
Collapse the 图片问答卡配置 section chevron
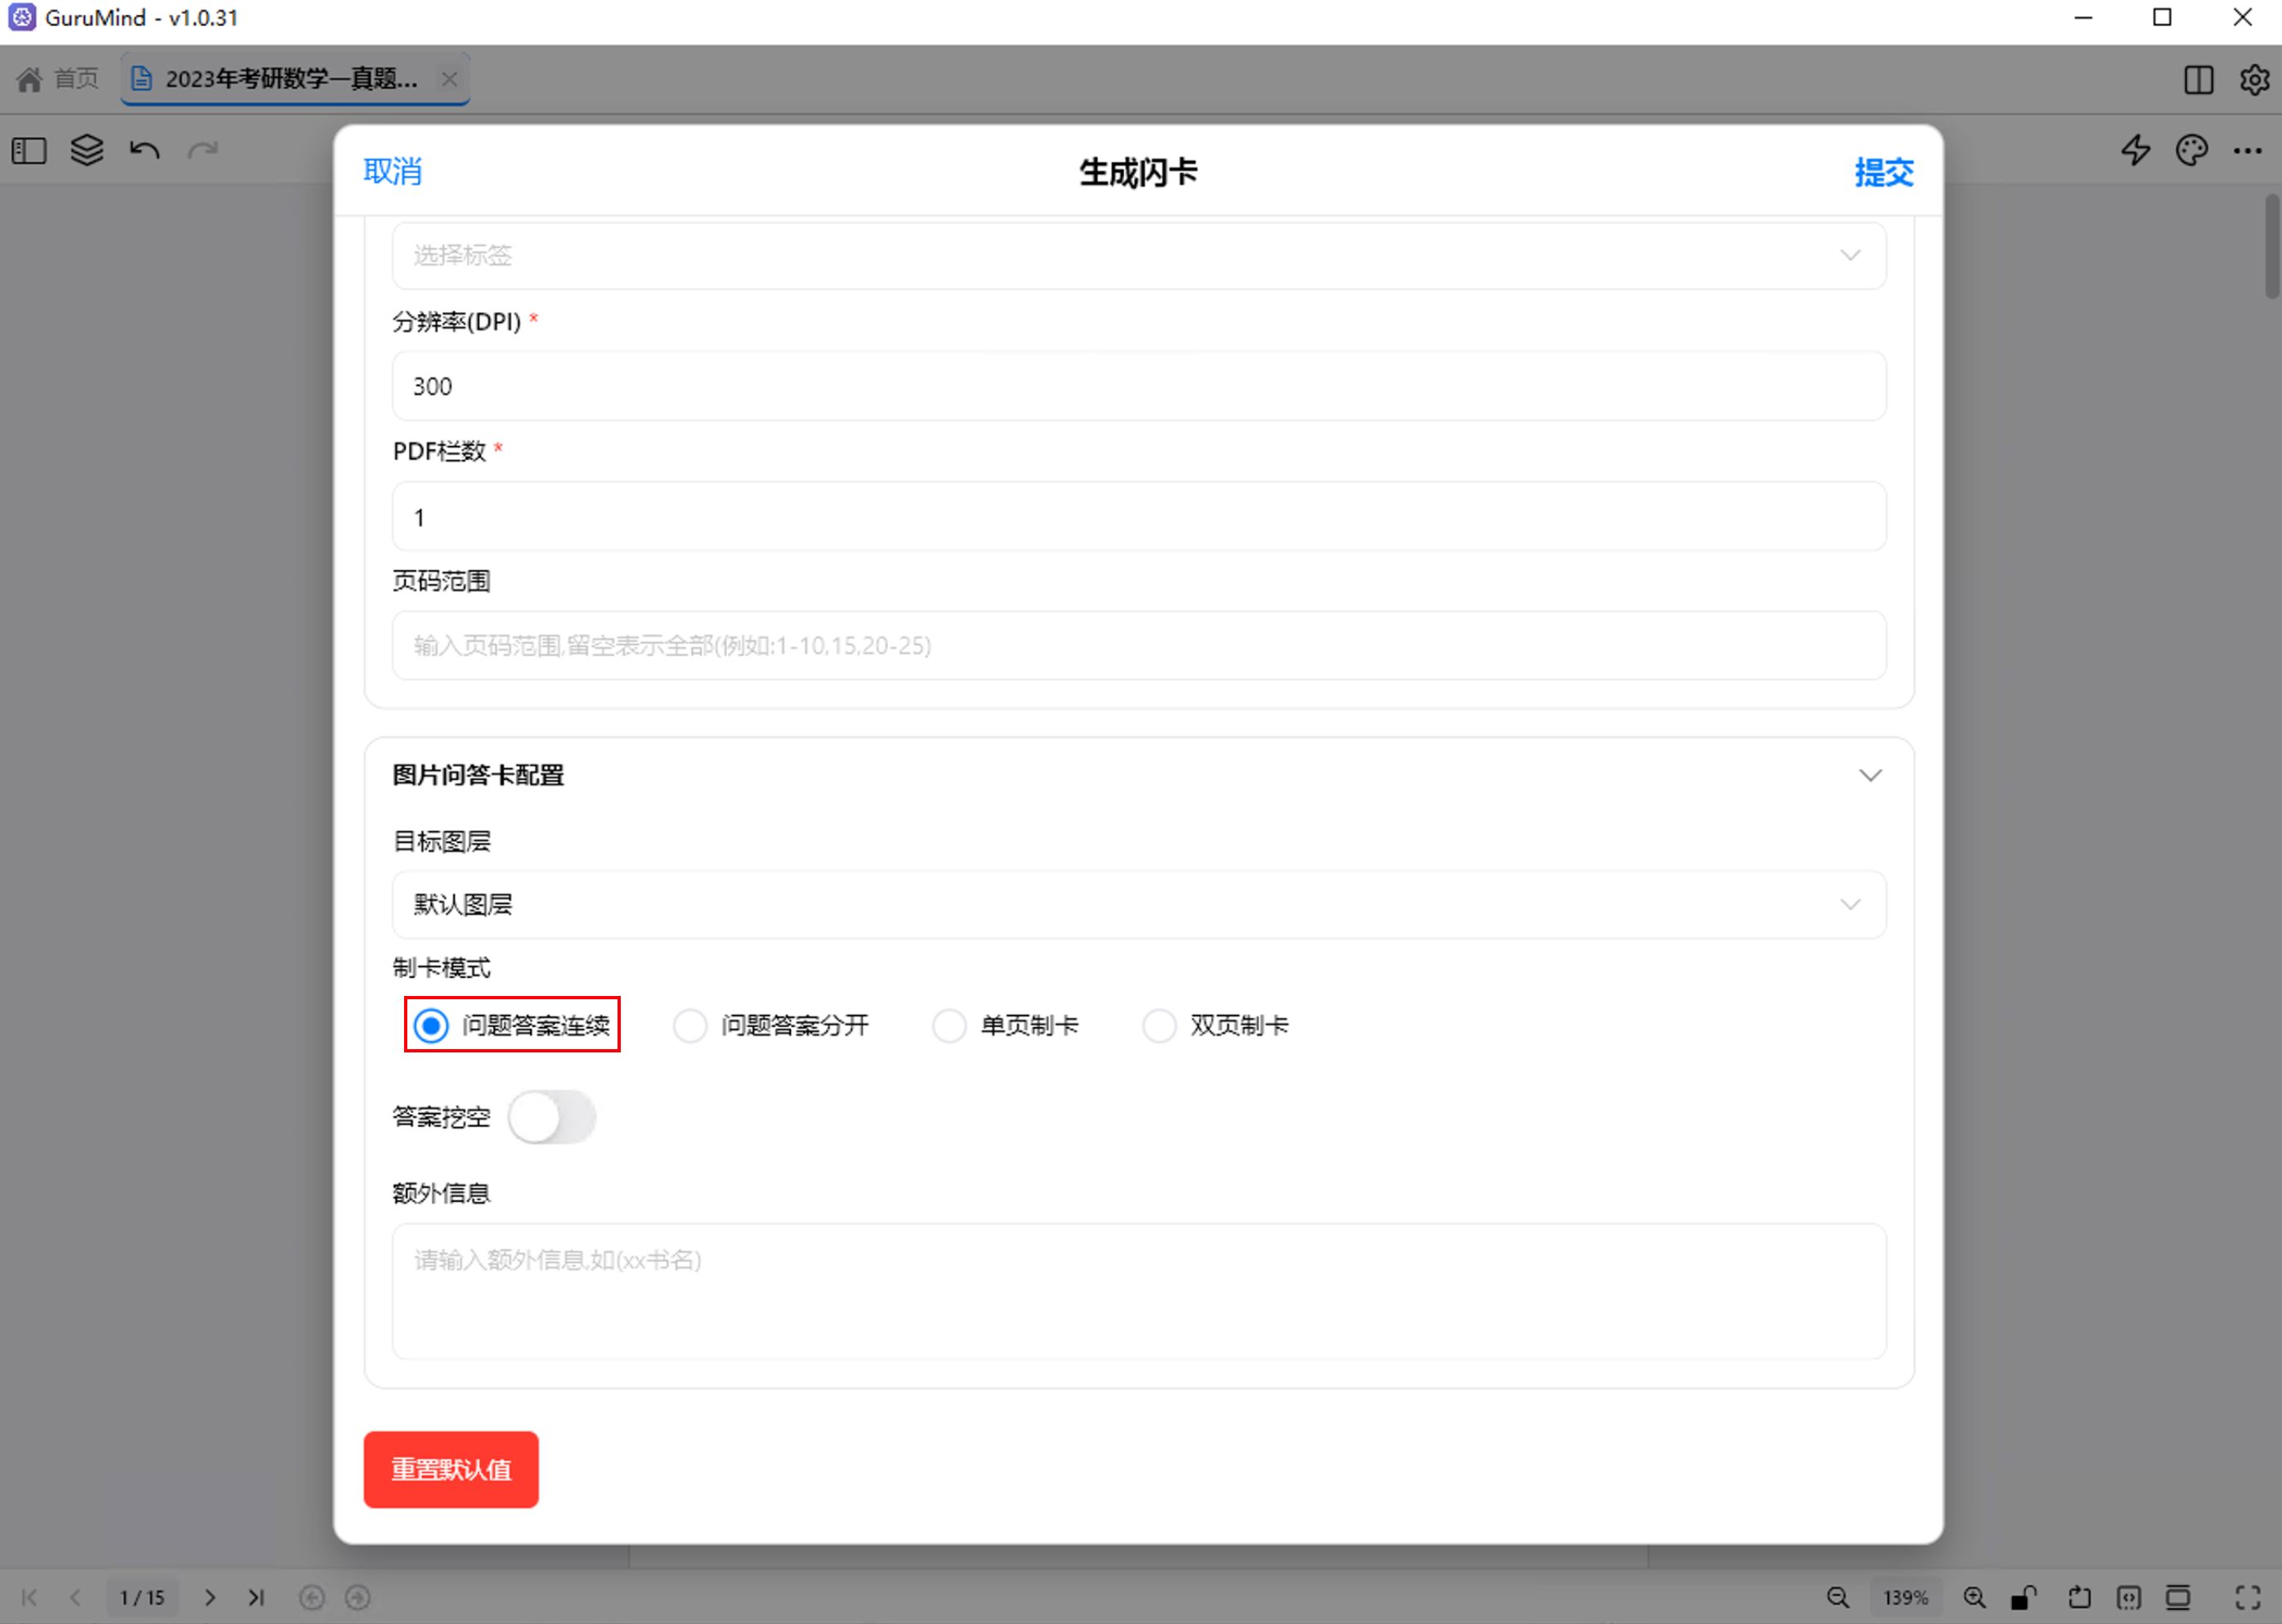(x=1870, y=776)
